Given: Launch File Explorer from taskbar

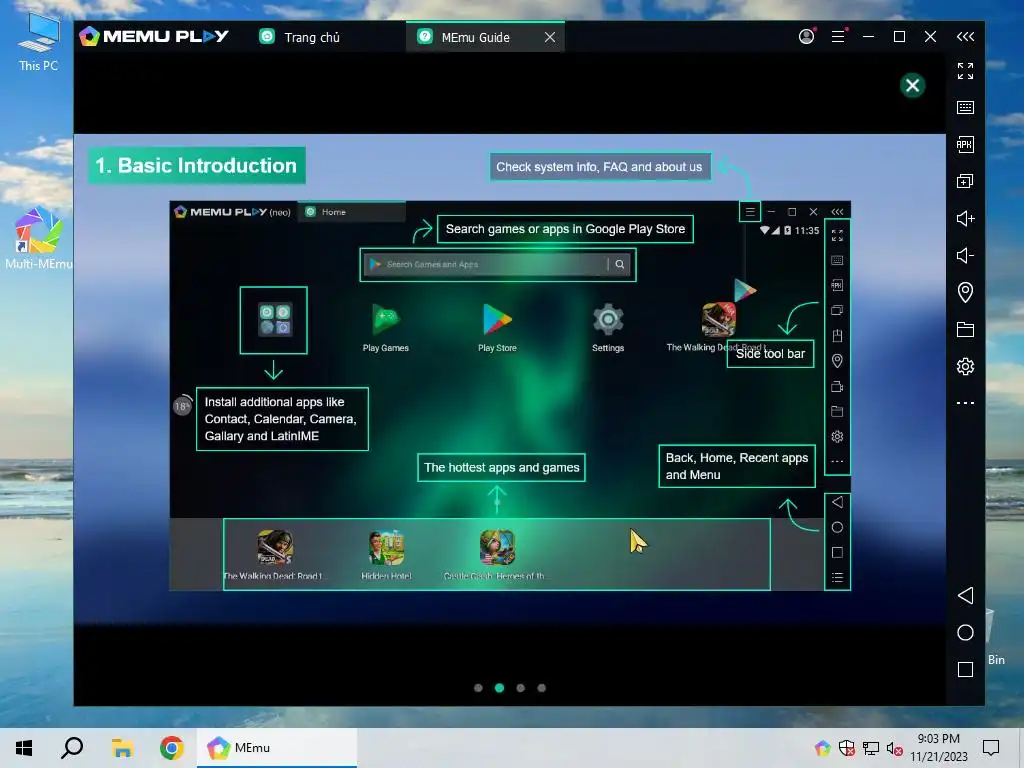Looking at the screenshot, I should (122, 748).
